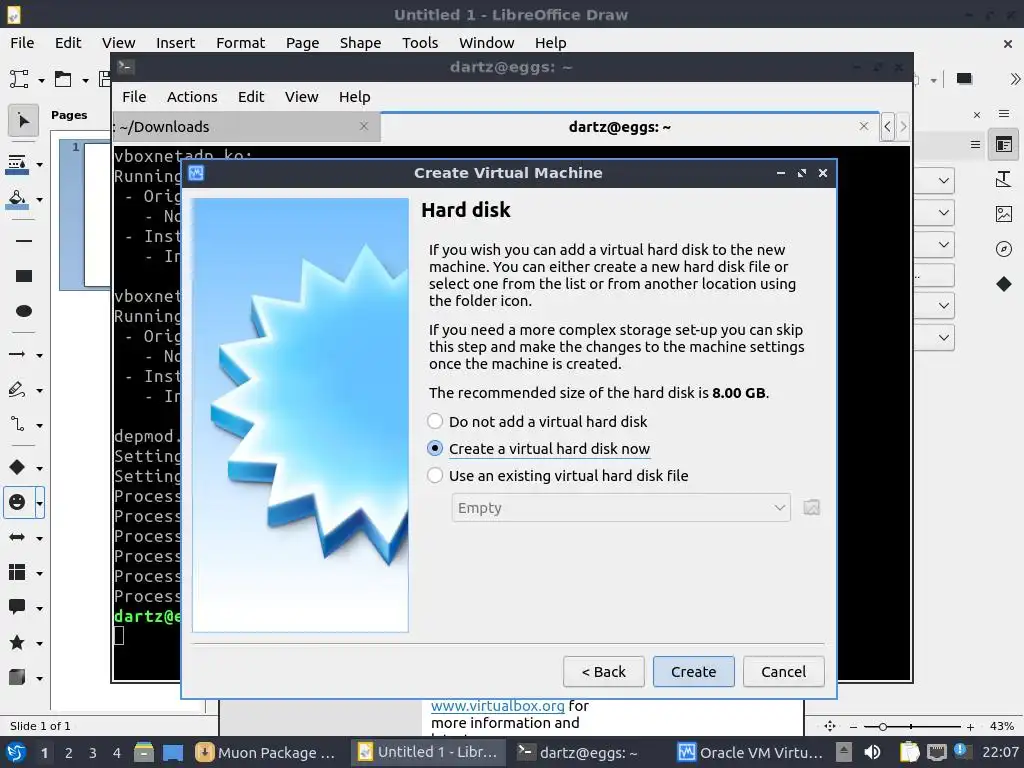Select Create a virtual hard disk now
The image size is (1024, 768).
tap(539, 449)
